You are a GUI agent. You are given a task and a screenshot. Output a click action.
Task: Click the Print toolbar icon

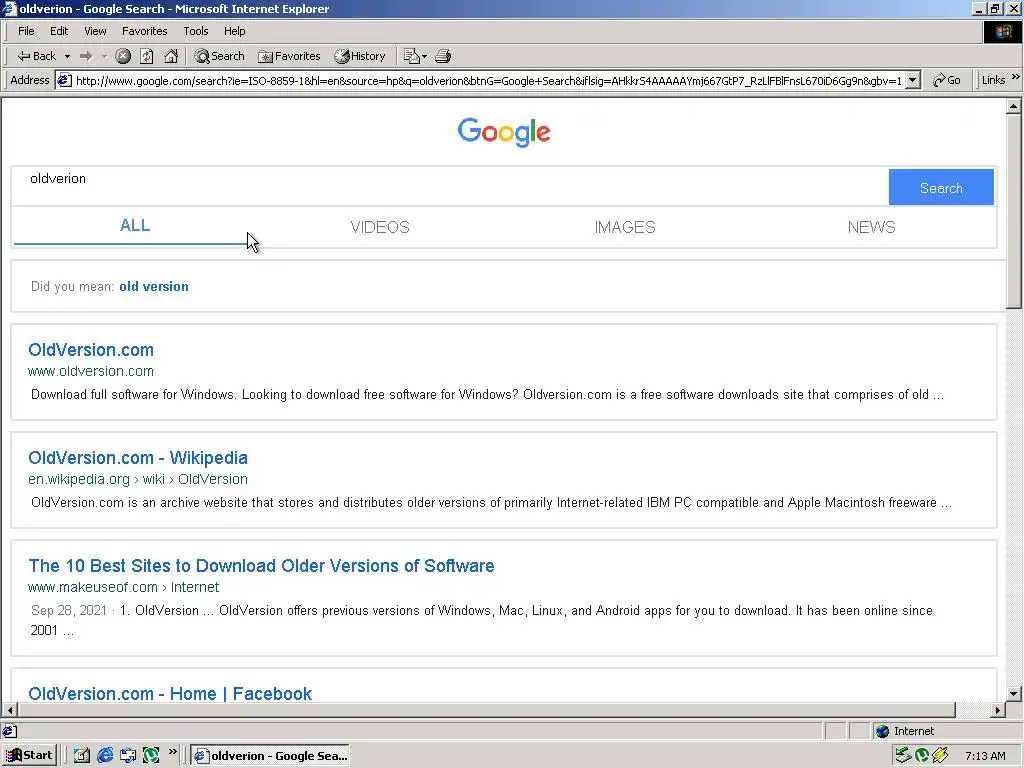(x=443, y=56)
